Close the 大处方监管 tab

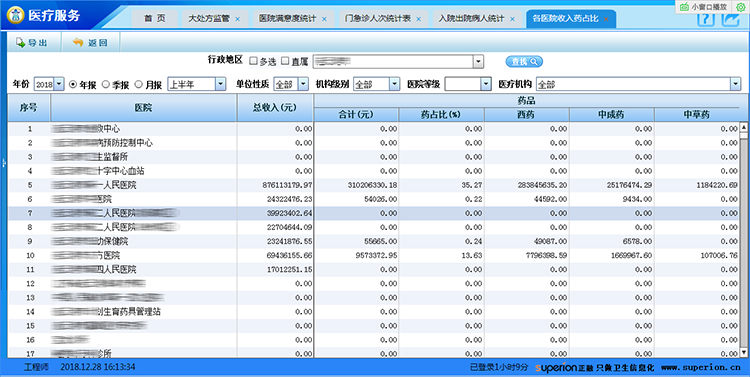click(238, 19)
